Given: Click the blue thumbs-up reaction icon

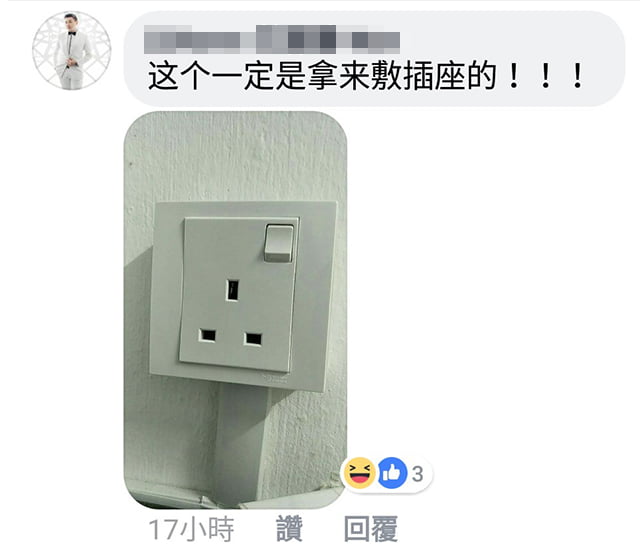Looking at the screenshot, I should 393,473.
